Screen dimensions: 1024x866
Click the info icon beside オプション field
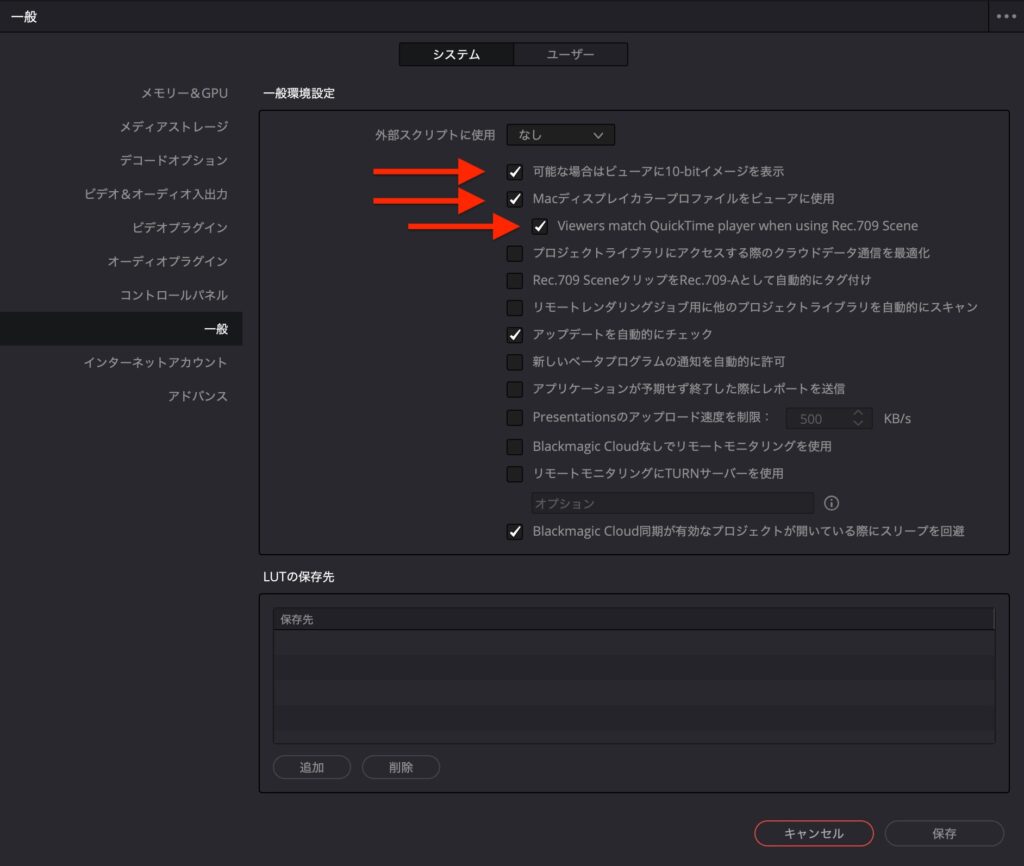830,503
